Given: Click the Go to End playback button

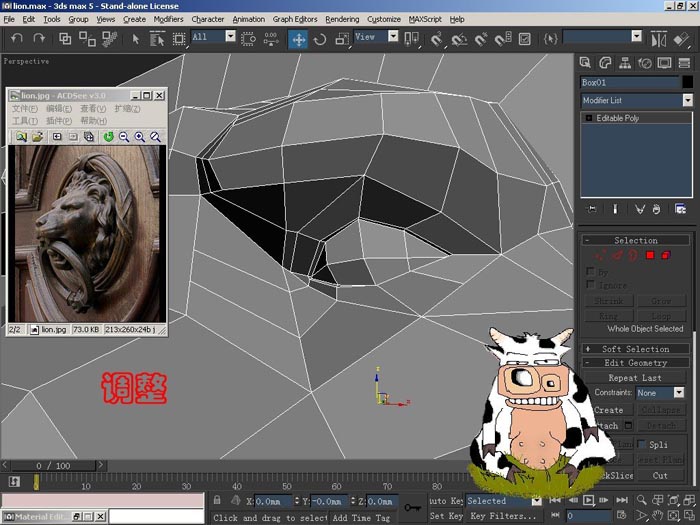Looking at the screenshot, I should (622, 500).
